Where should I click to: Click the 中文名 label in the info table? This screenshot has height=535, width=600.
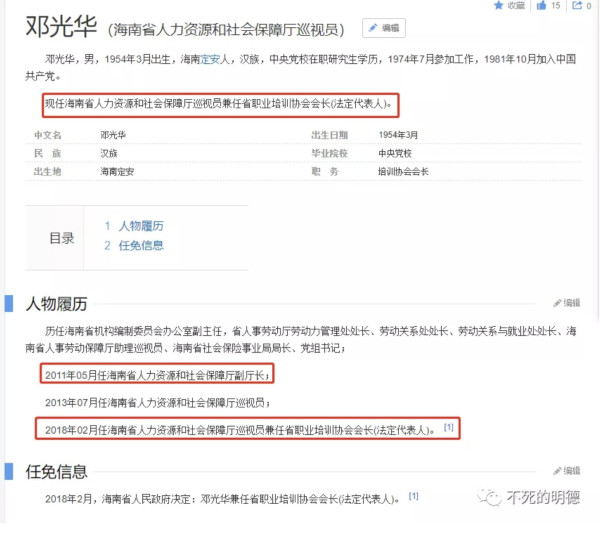(x=47, y=135)
